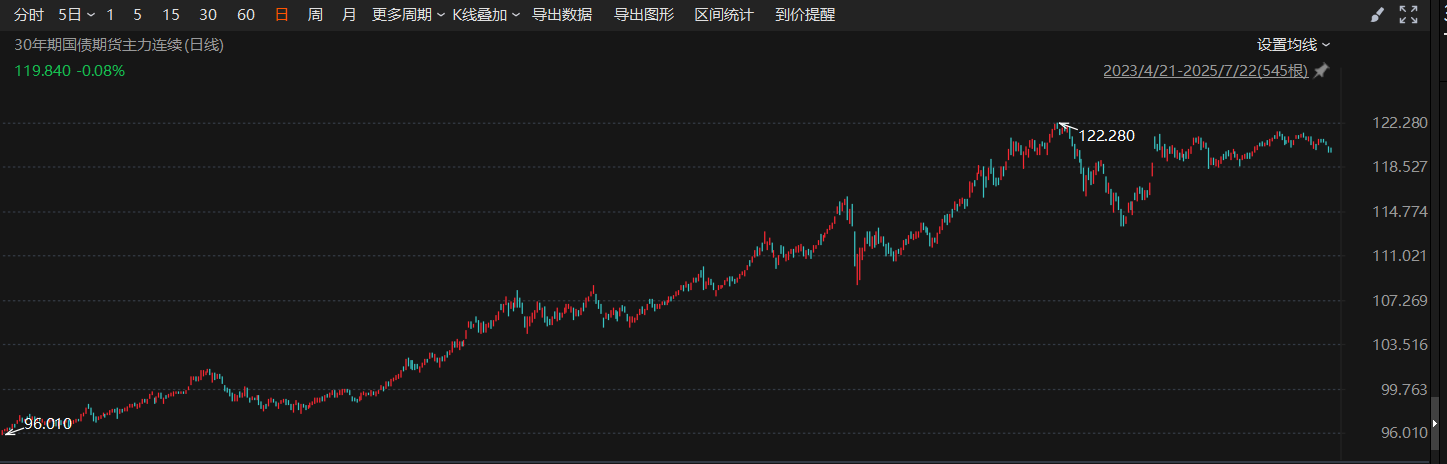Image resolution: width=1447 pixels, height=464 pixels.
Task: Select the 5 minute period
Action: coord(137,15)
